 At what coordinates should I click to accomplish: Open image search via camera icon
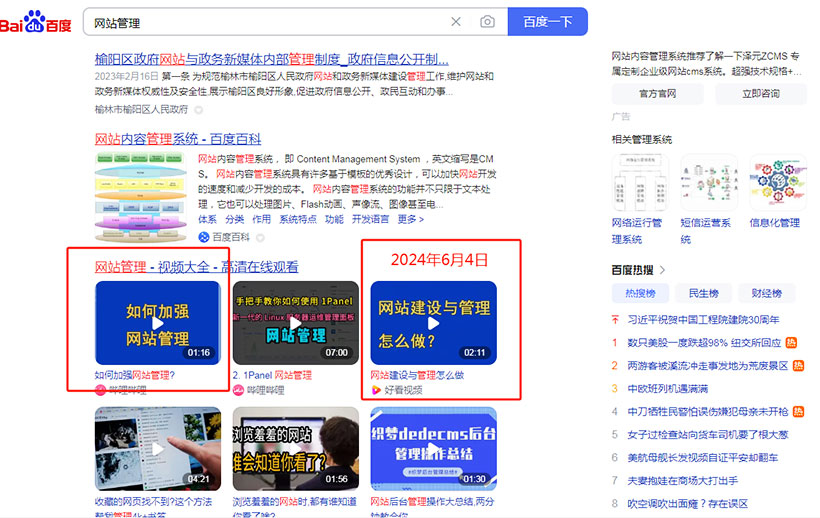487,22
